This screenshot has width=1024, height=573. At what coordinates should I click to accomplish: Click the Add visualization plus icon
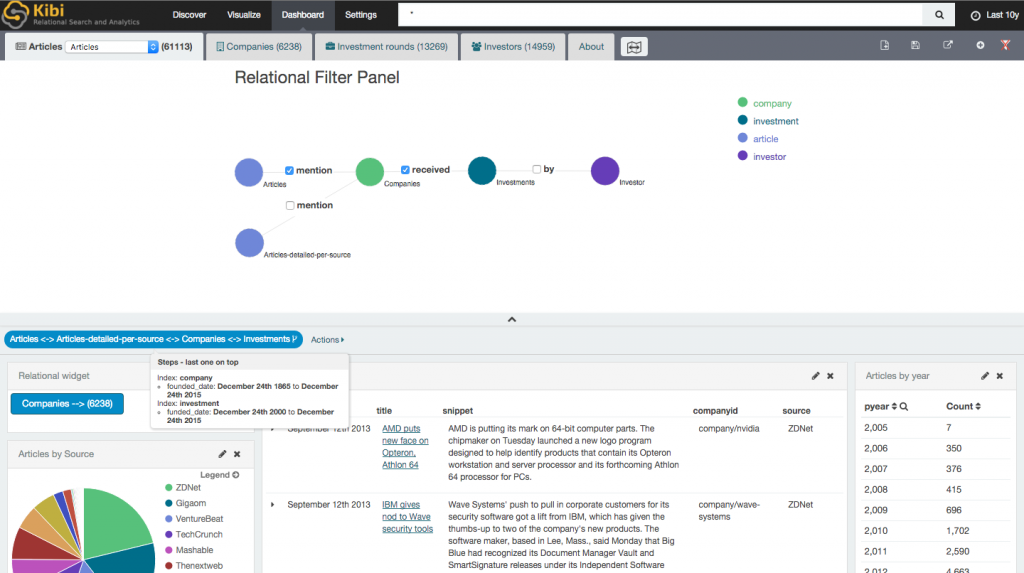point(980,45)
